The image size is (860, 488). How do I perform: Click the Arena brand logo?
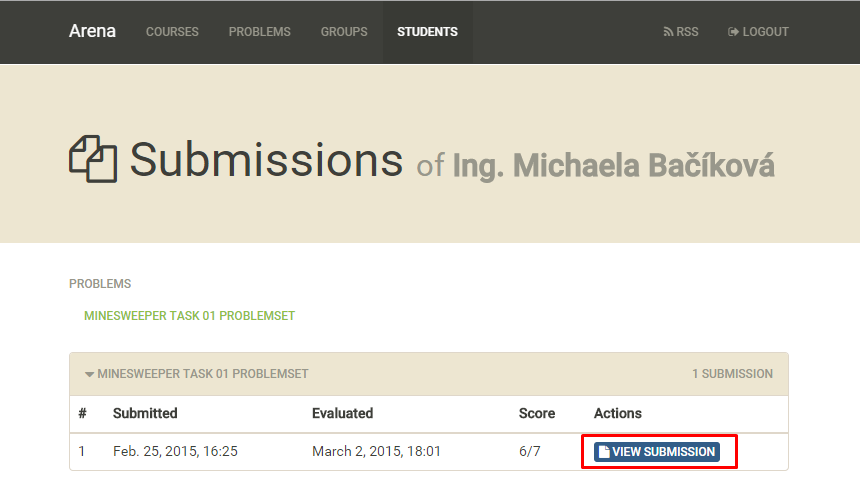pos(92,31)
